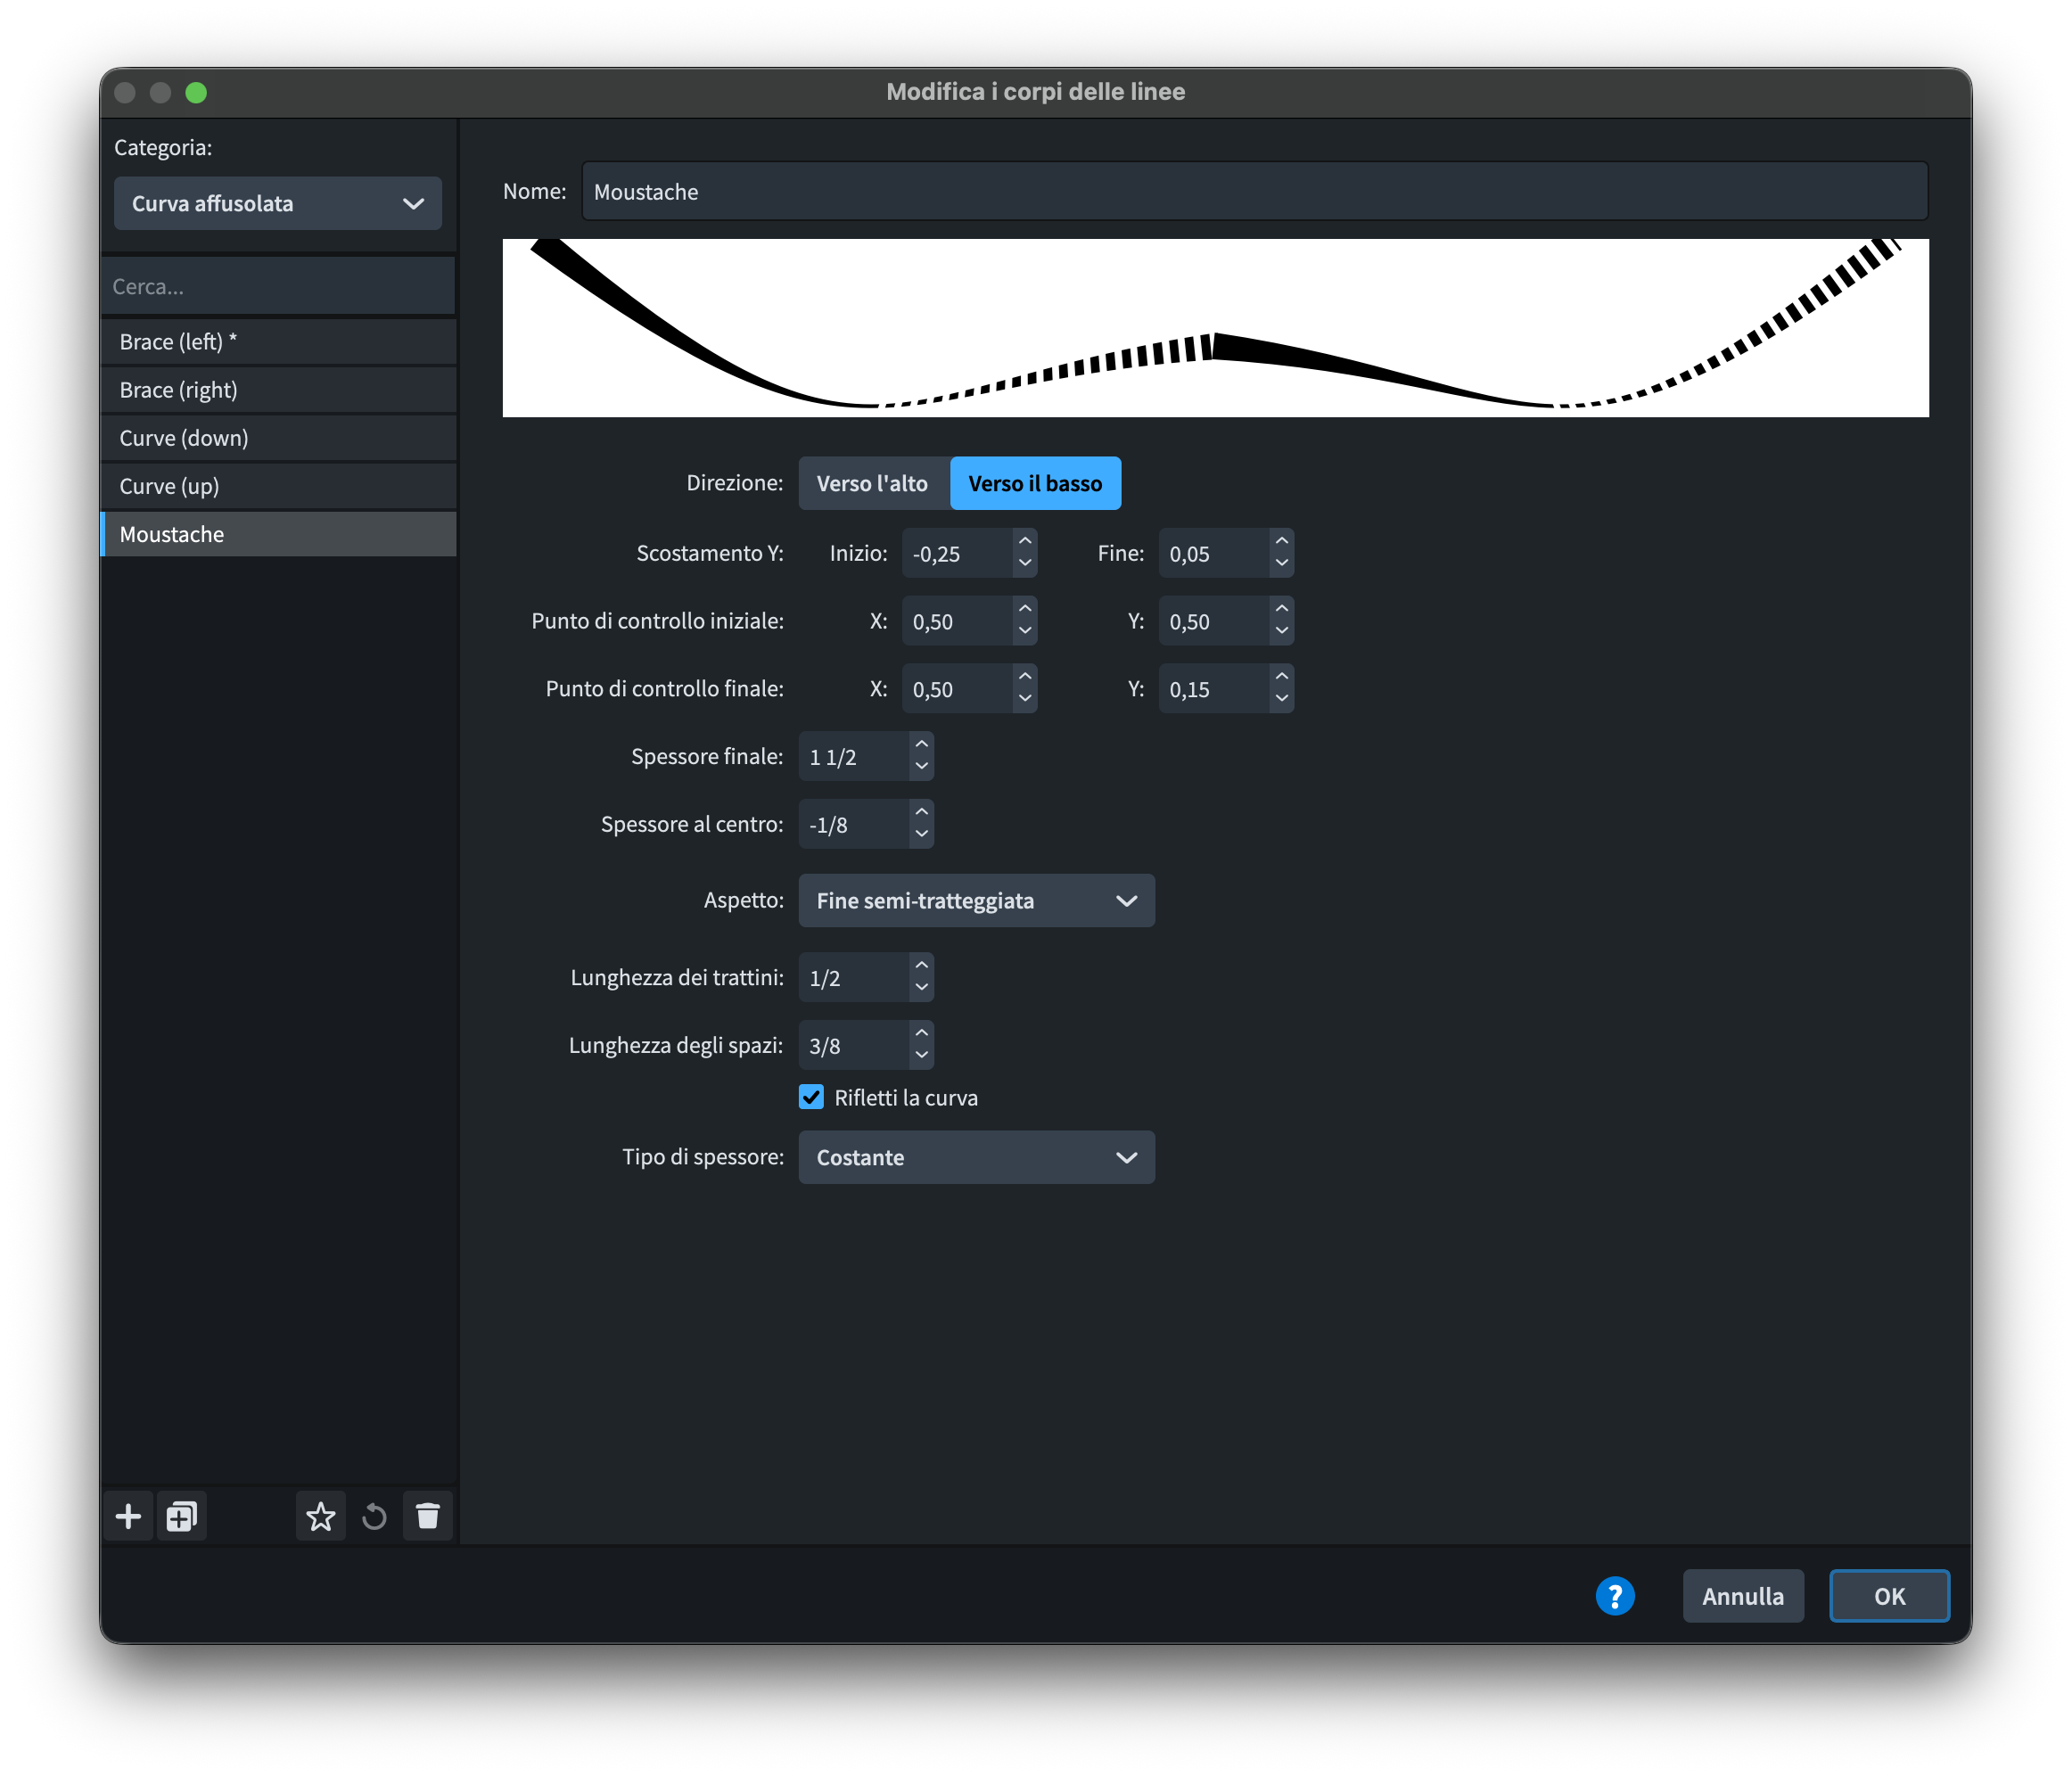Select Verso l'alto direction

click(872, 483)
